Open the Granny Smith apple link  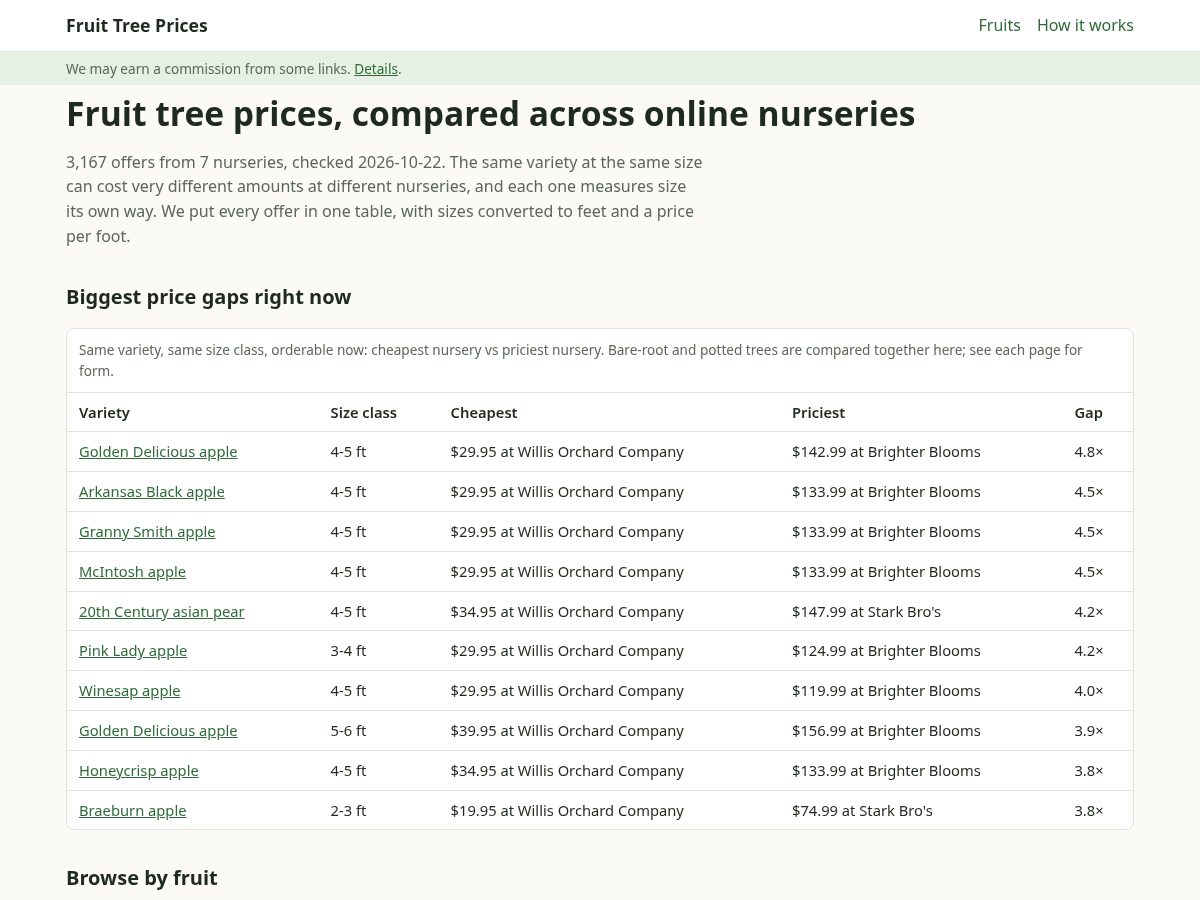tap(147, 532)
